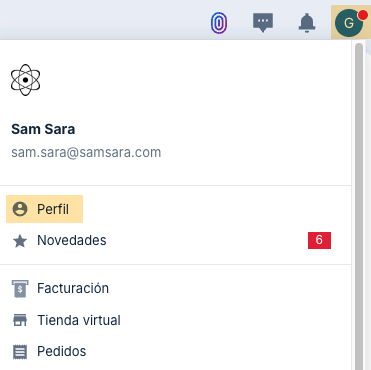
Task: Open the Perfil menu item
Action: [x=44, y=209]
